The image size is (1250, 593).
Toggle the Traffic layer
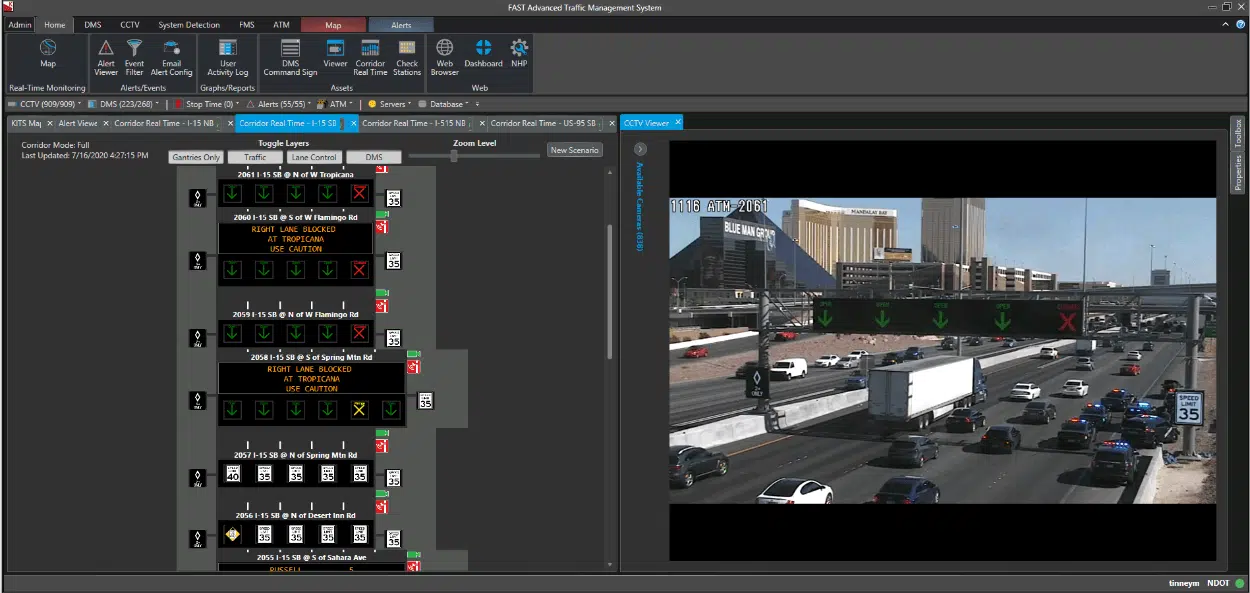(255, 157)
